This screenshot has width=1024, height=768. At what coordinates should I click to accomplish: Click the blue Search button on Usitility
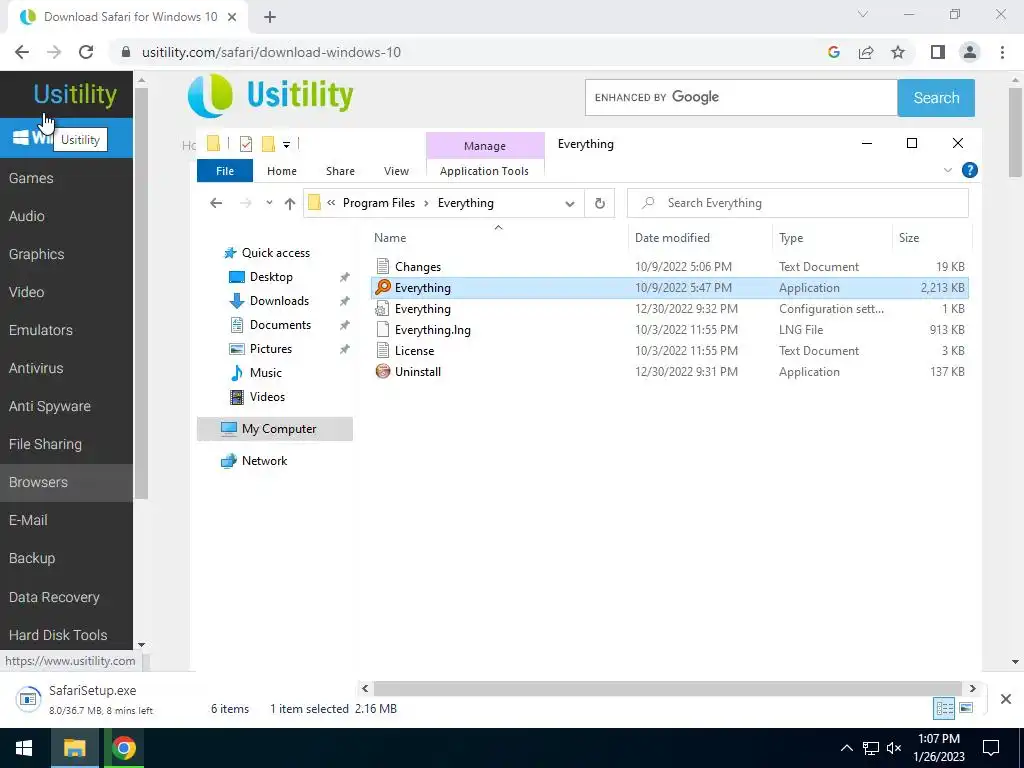click(936, 98)
